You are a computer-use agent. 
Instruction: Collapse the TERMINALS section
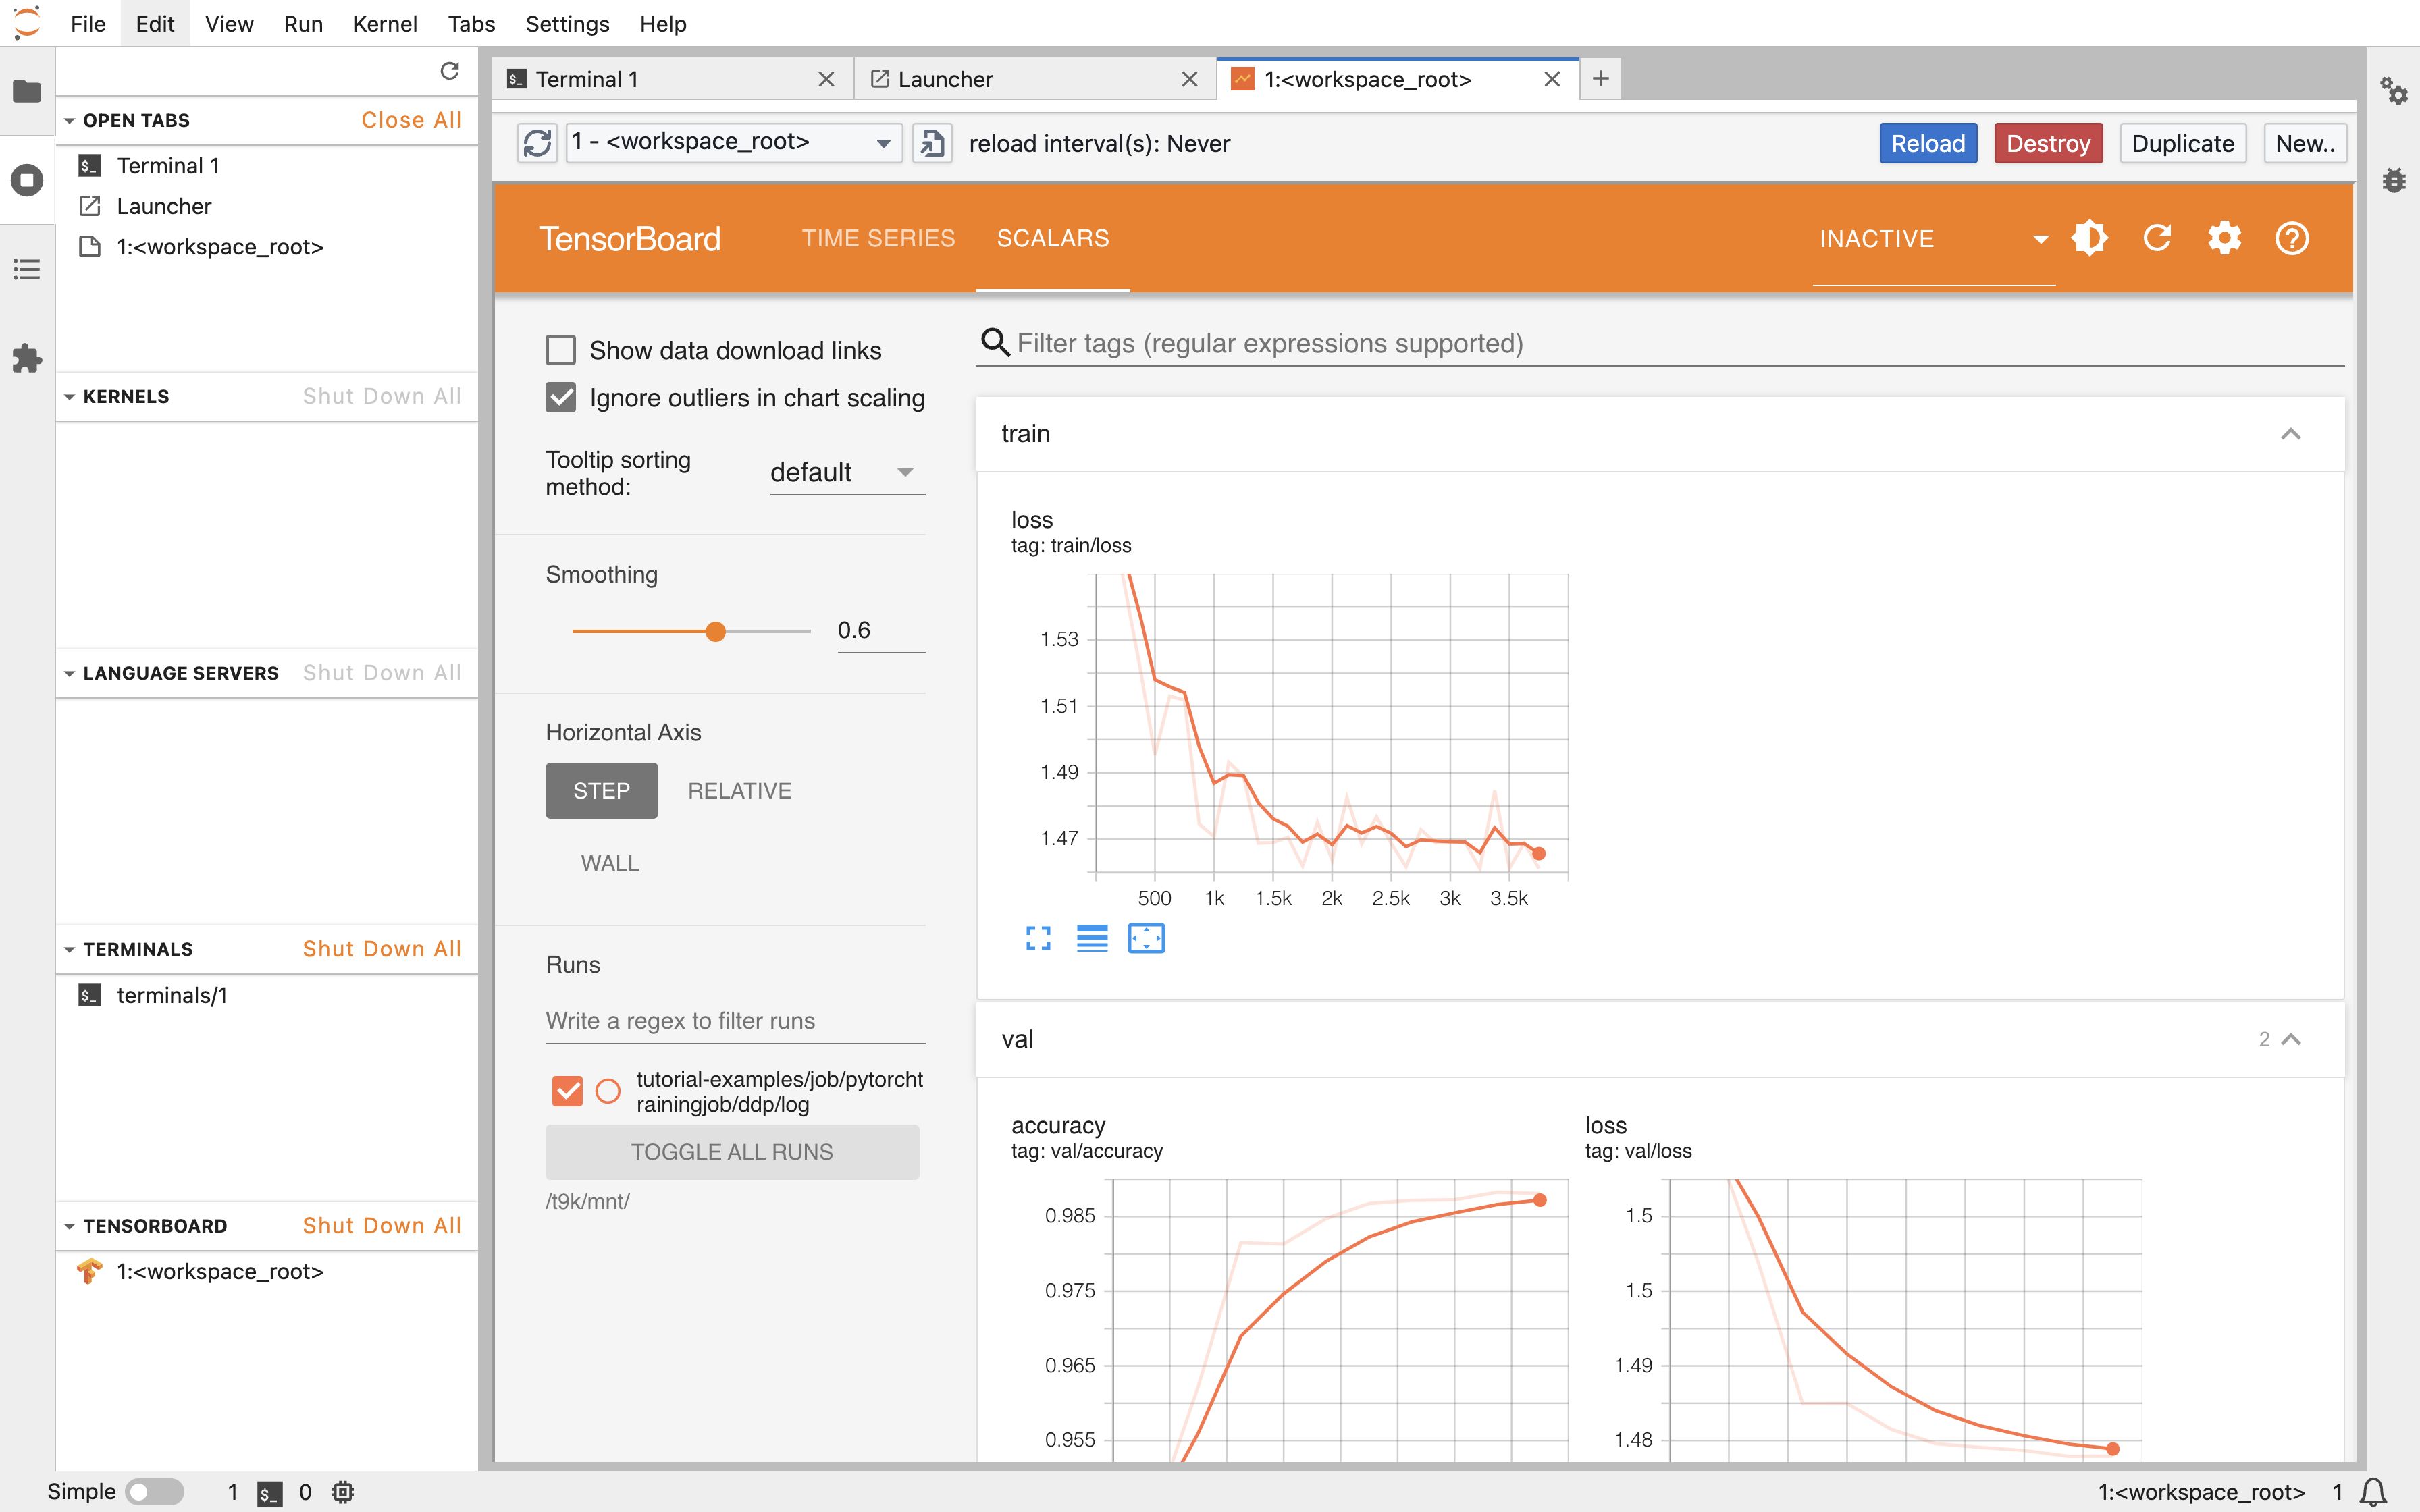(69, 949)
